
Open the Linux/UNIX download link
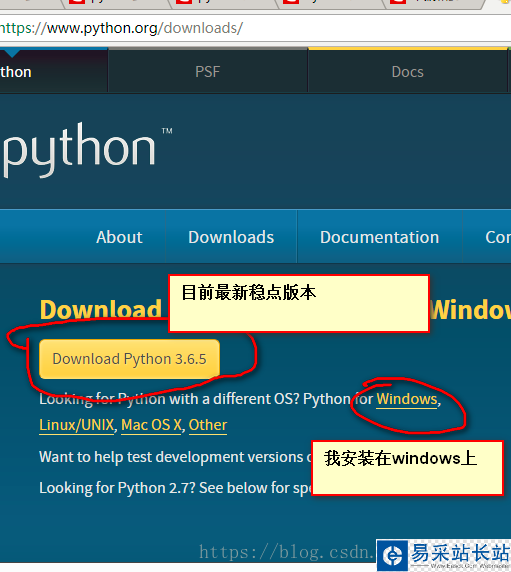pyautogui.click(x=77, y=425)
